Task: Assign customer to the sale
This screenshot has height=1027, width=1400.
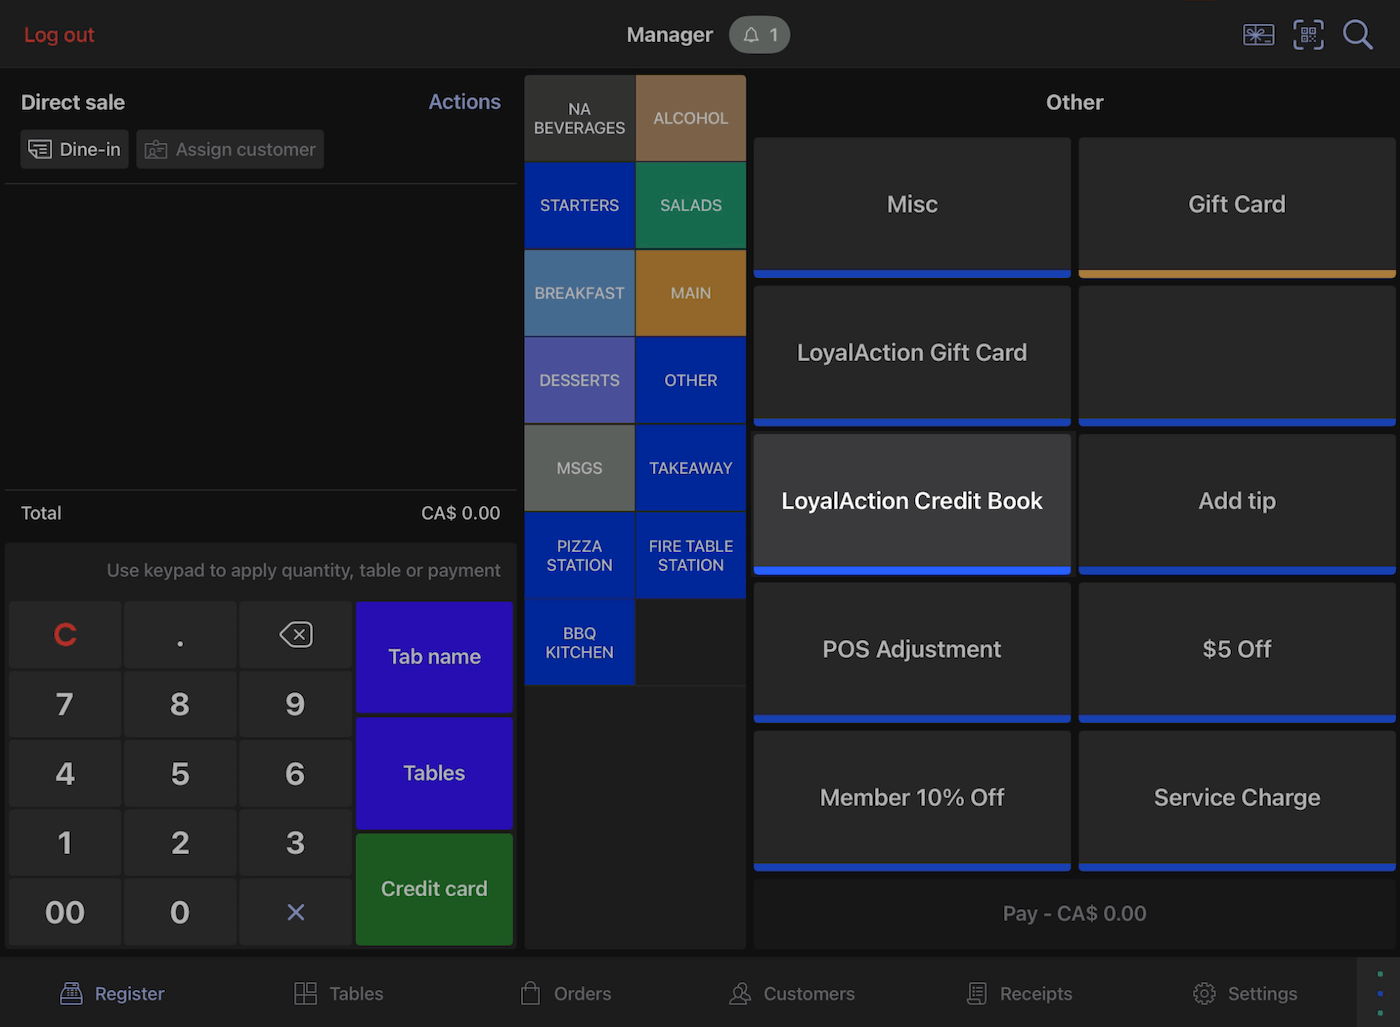Action: click(x=230, y=149)
